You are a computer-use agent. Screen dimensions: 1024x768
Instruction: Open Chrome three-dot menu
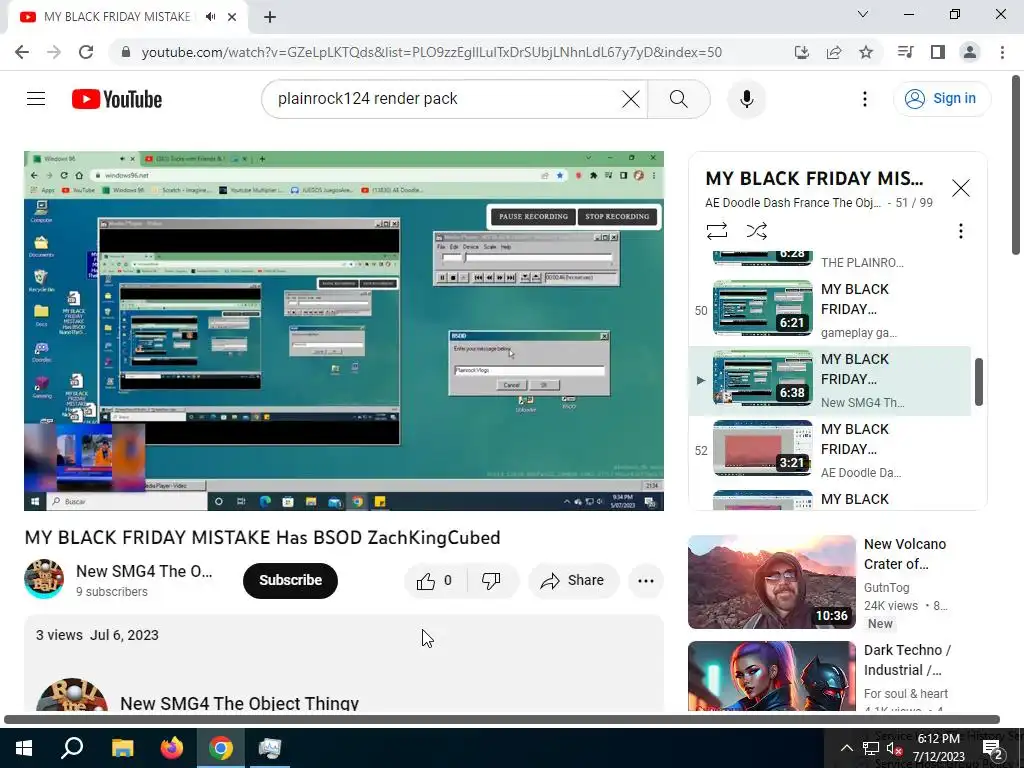point(1002,52)
